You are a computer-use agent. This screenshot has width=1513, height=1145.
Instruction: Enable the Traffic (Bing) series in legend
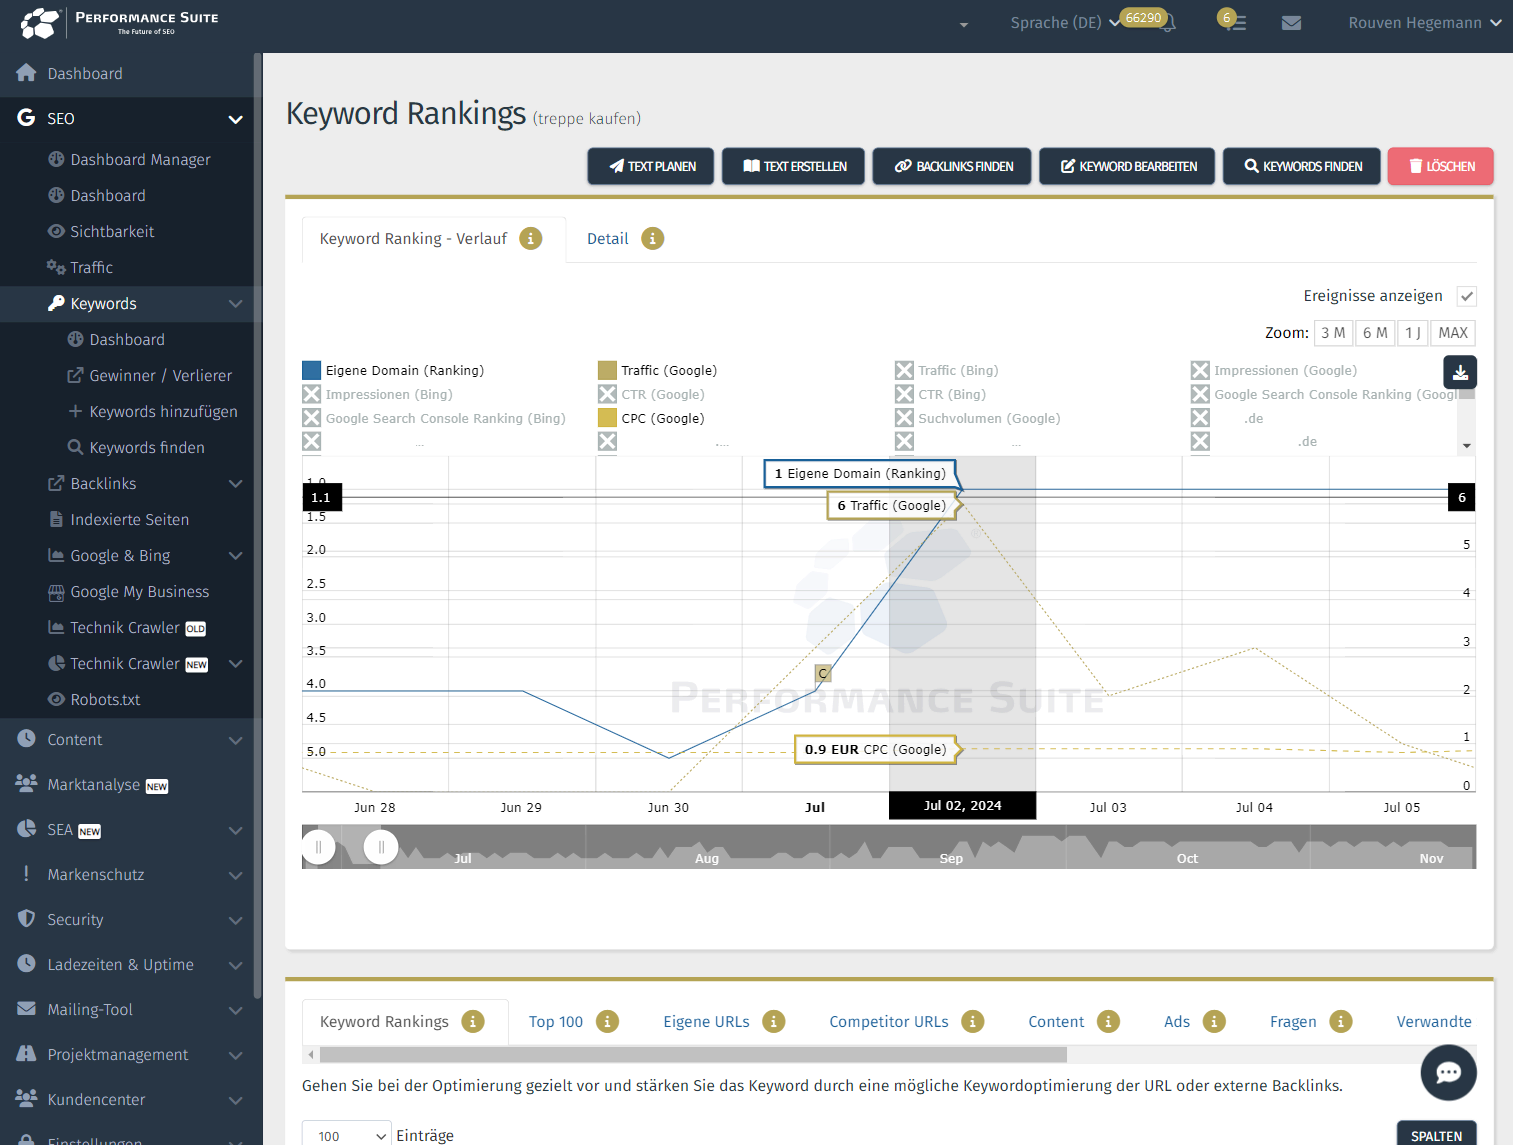[x=904, y=371]
